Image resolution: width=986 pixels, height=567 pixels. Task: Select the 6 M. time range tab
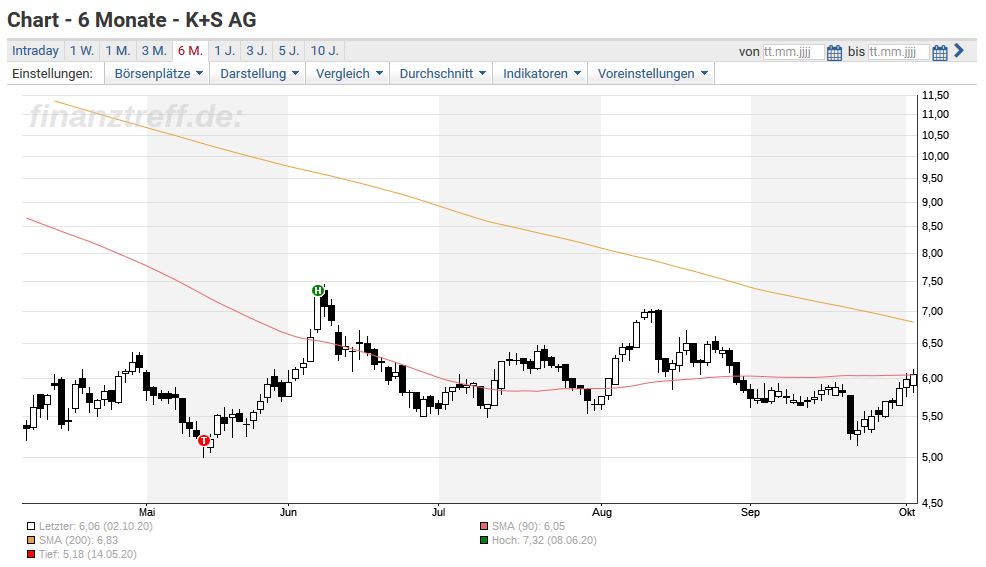[x=191, y=51]
